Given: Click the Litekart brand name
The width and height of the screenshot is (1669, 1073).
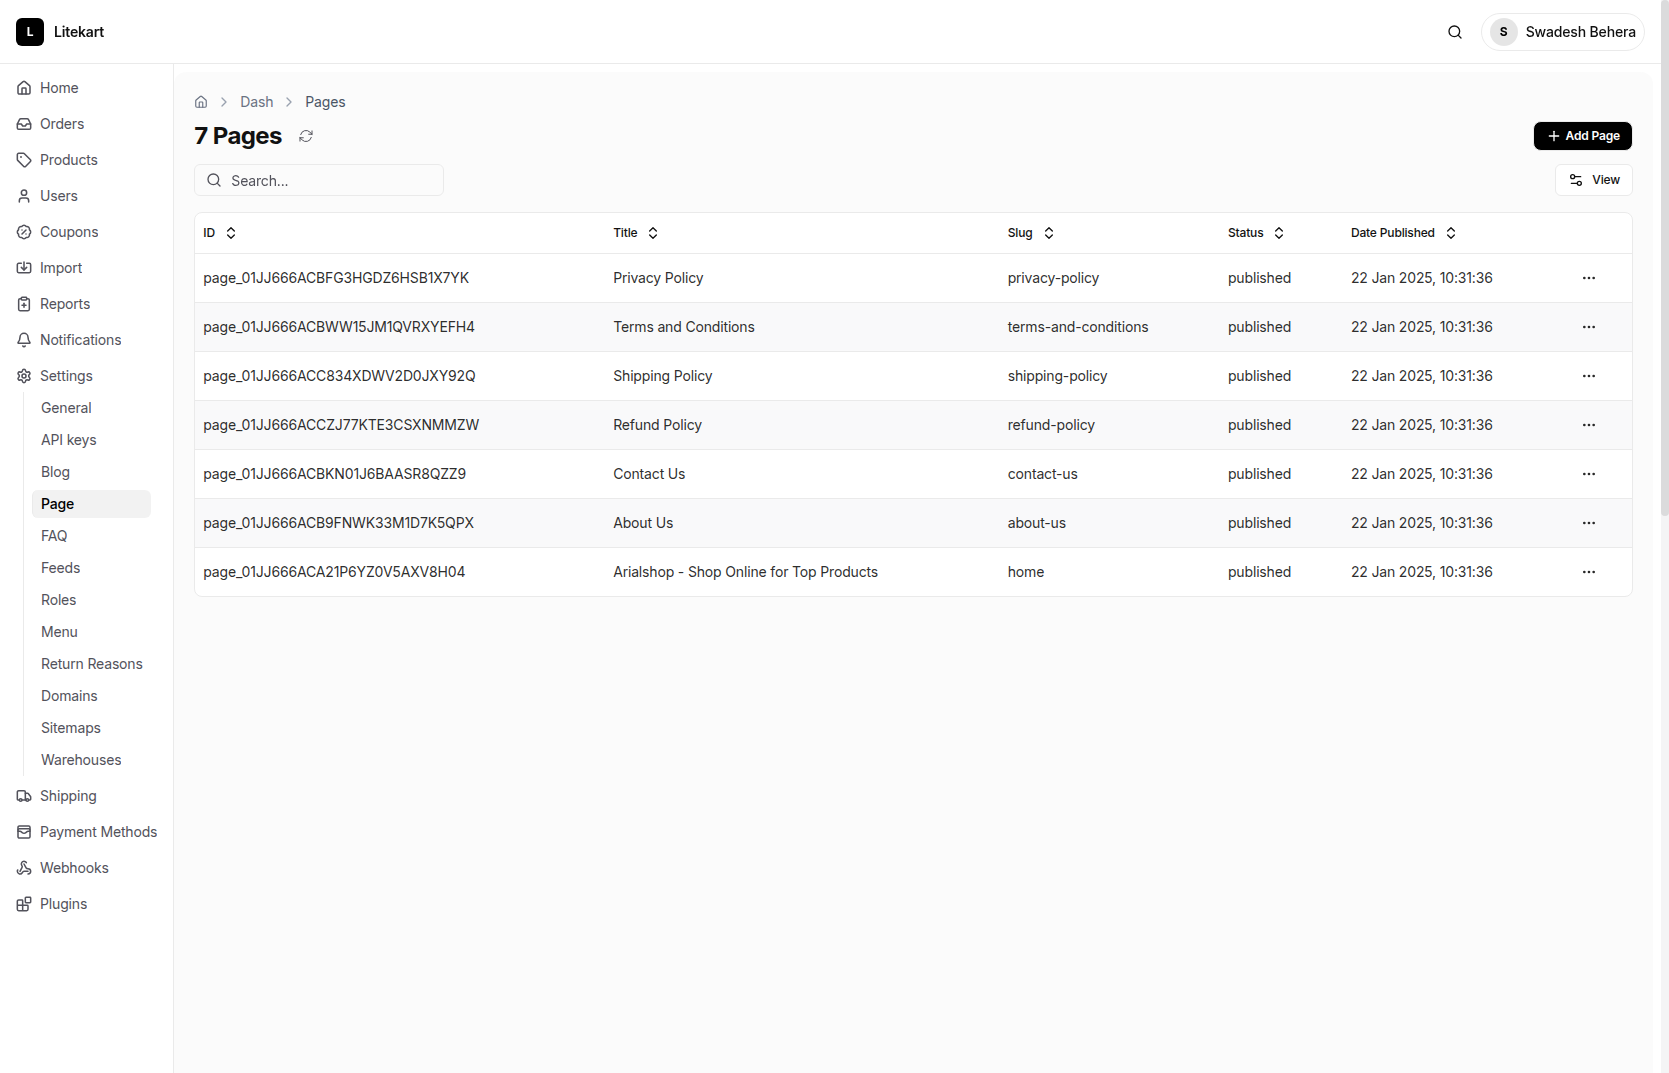Looking at the screenshot, I should 79,32.
